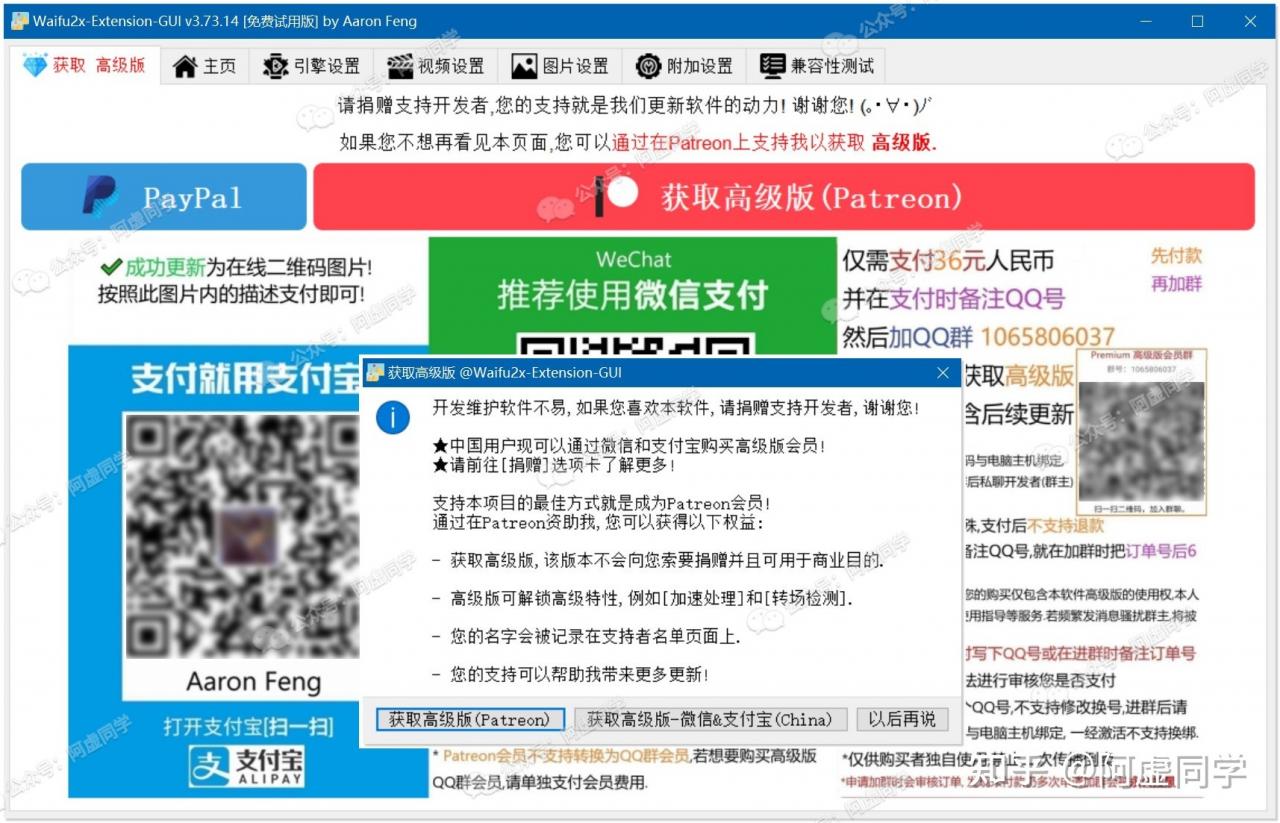Image resolution: width=1280 pixels, height=823 pixels.
Task: Click the 再加群 text
Action: coord(1176,284)
